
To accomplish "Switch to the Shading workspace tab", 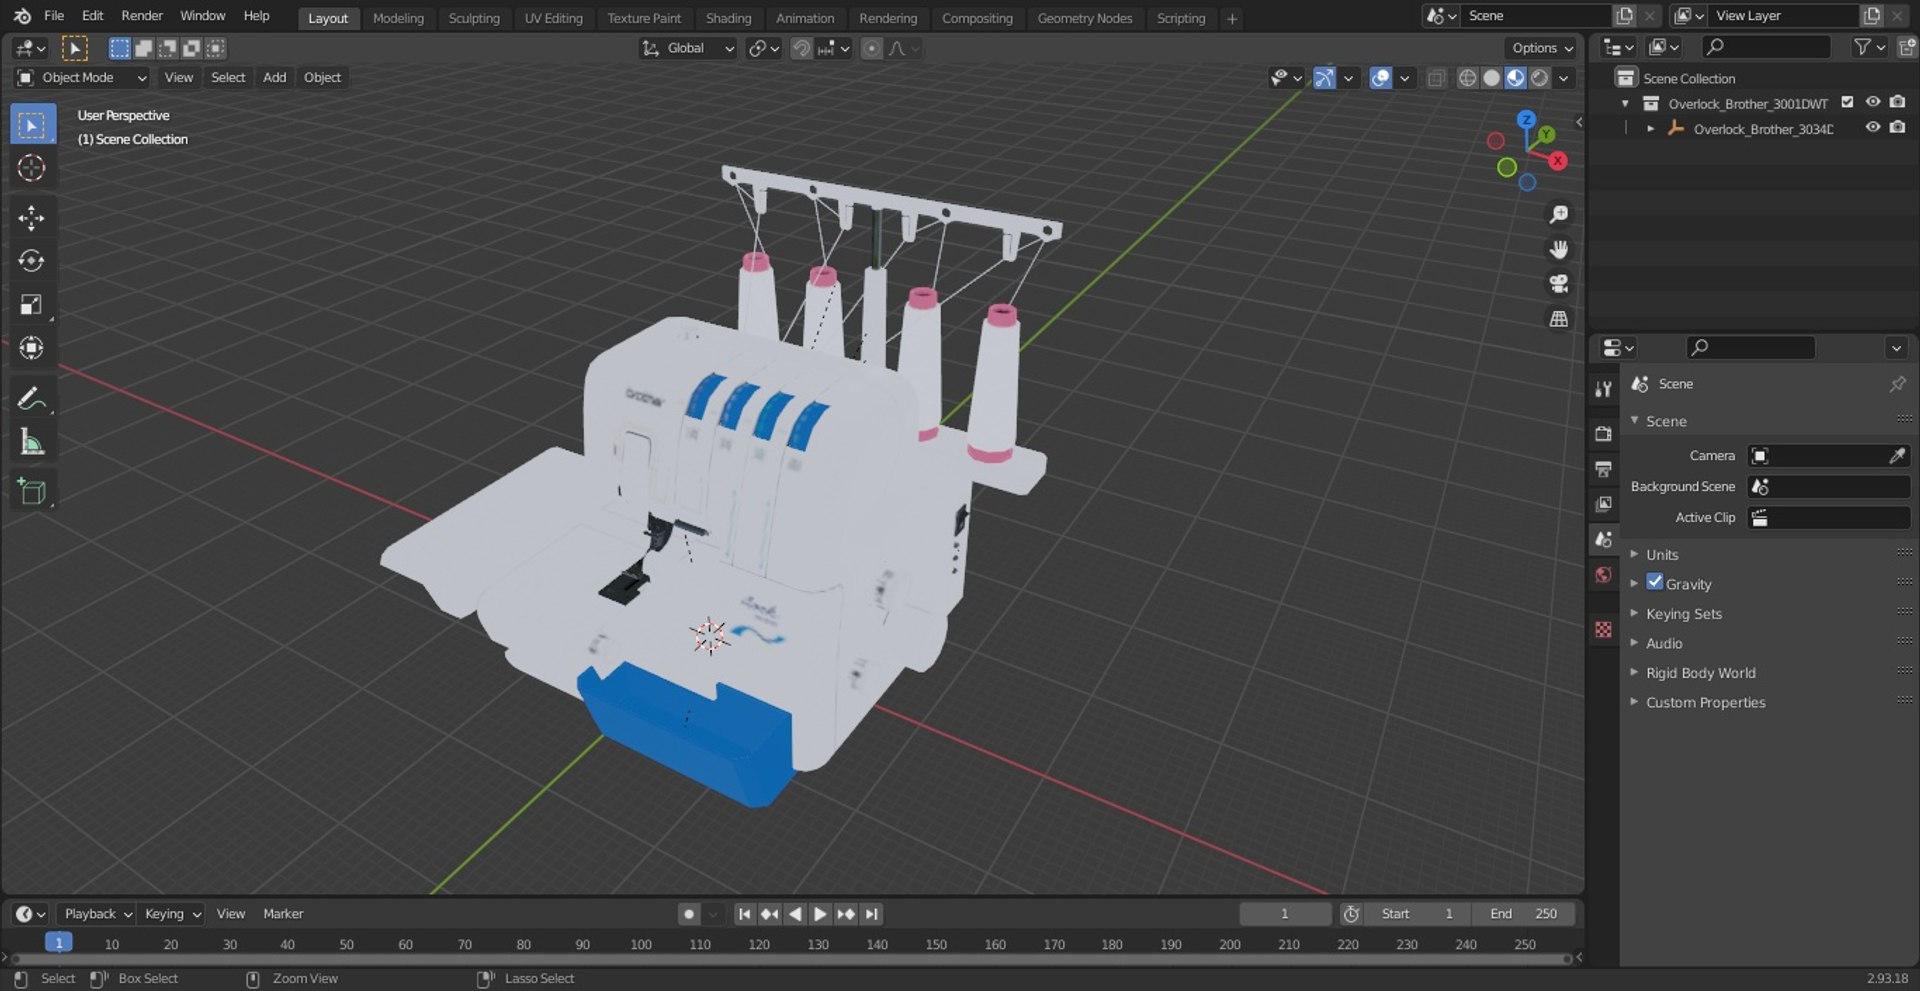I will (x=728, y=18).
